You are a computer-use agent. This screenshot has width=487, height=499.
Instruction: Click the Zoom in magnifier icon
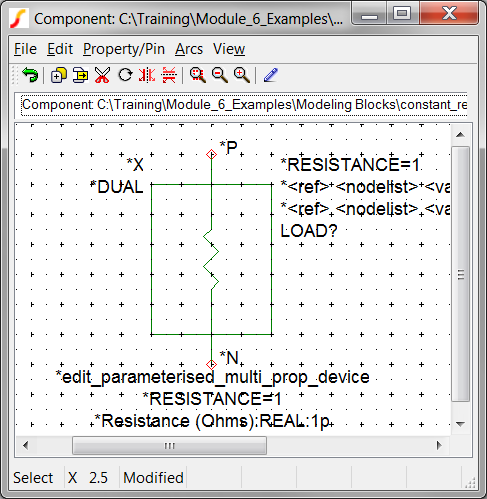pyautogui.click(x=242, y=75)
